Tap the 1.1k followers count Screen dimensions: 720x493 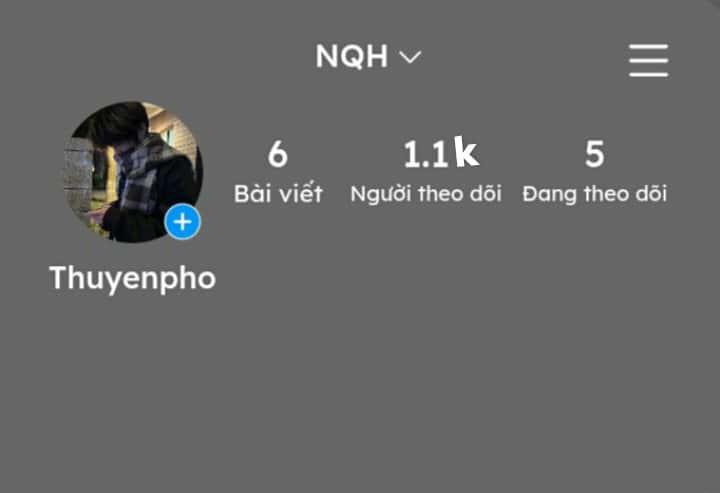coord(441,152)
